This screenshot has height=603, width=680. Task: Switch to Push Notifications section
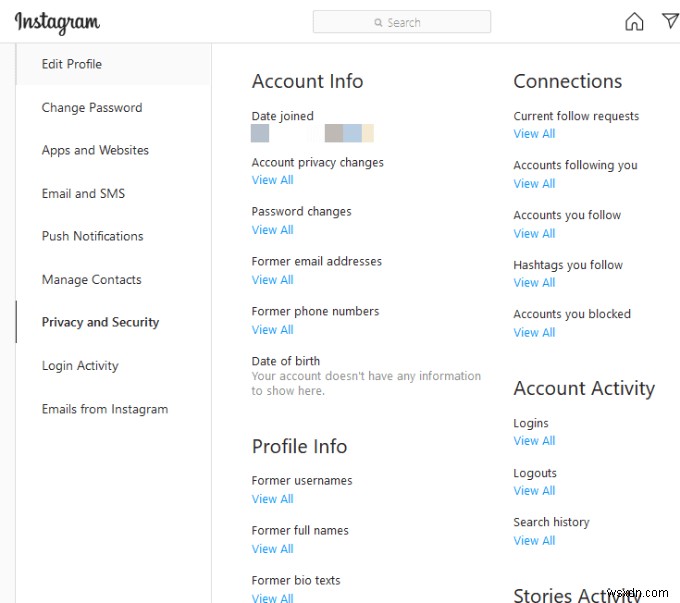(x=92, y=237)
